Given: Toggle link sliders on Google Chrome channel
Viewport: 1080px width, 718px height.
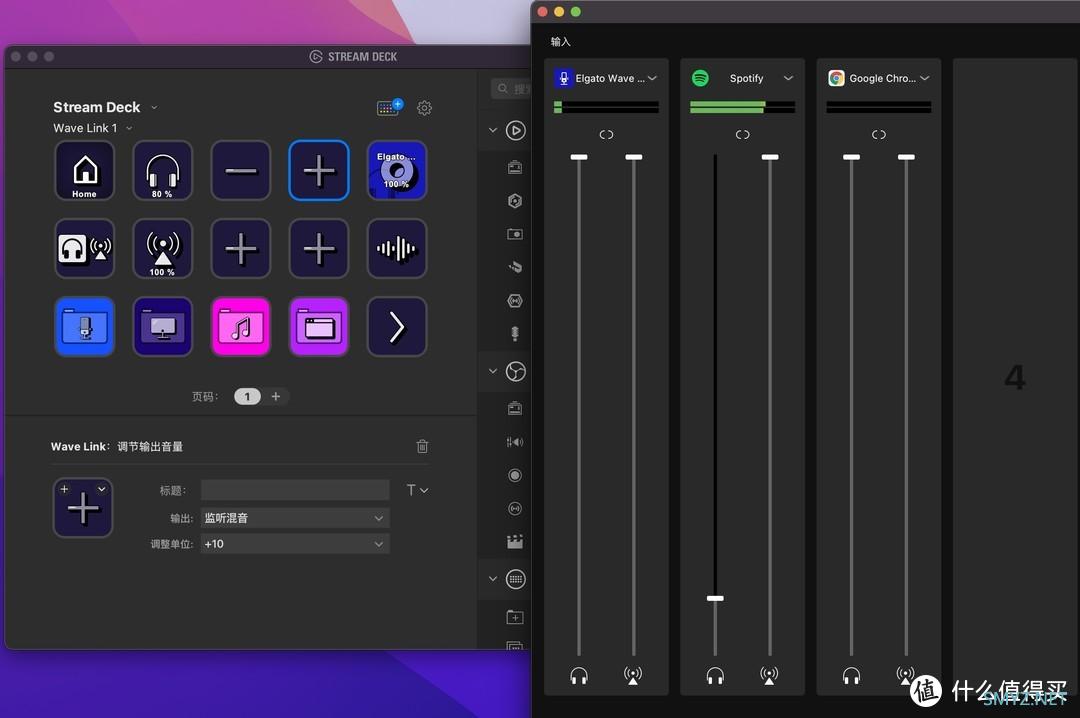Looking at the screenshot, I should [879, 134].
